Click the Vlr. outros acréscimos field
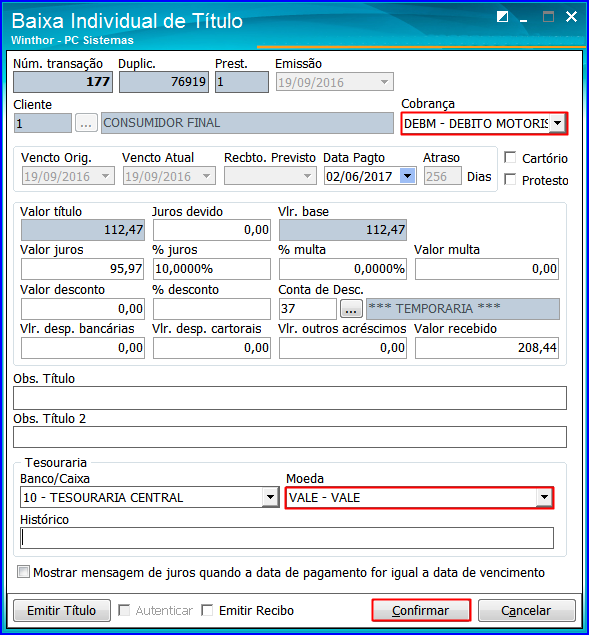 pyautogui.click(x=343, y=348)
